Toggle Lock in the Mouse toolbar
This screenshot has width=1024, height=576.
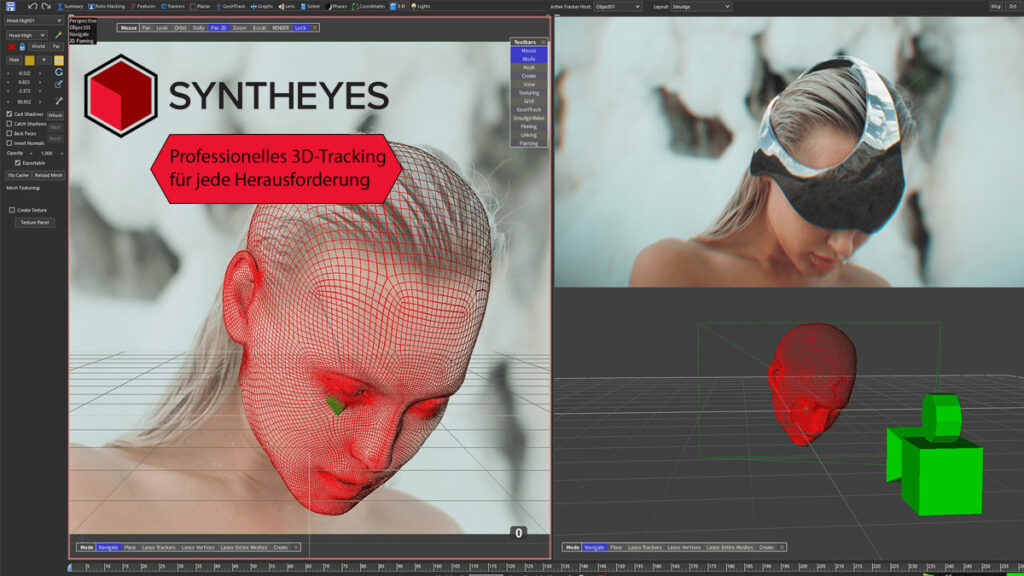click(x=300, y=28)
